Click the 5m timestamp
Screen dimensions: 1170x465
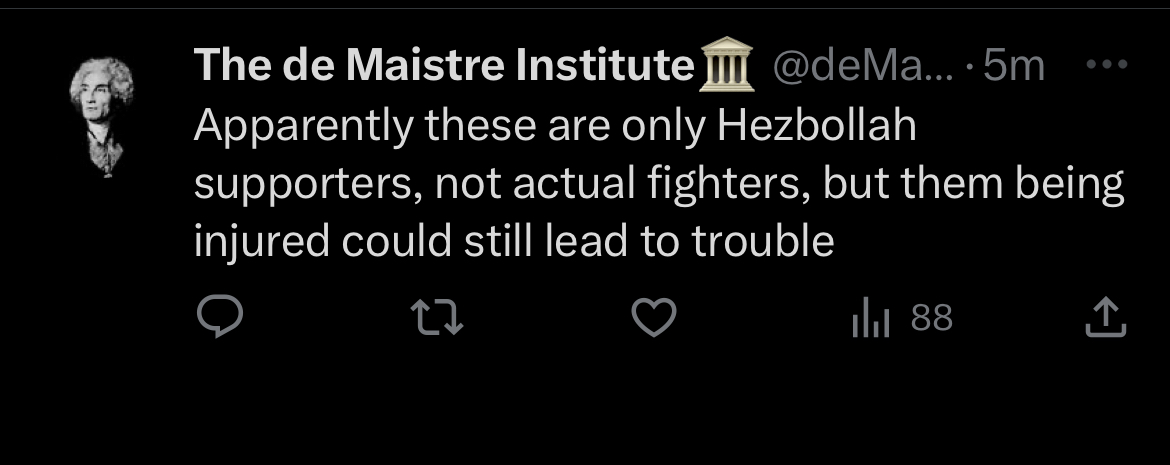[1013, 67]
